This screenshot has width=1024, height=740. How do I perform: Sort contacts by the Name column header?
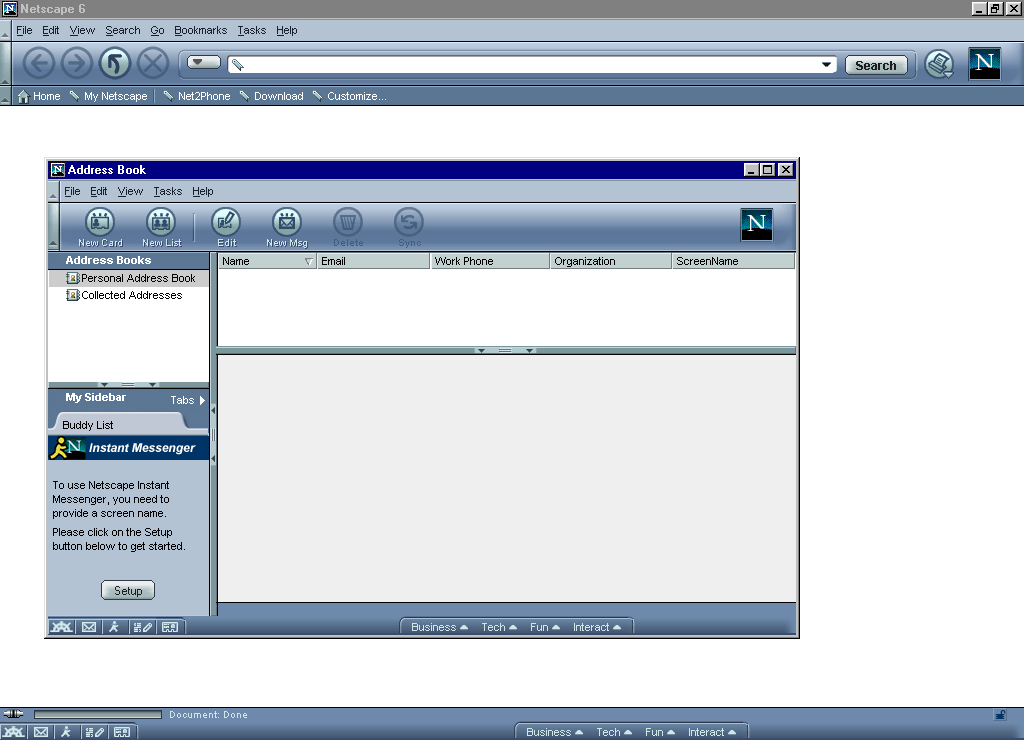point(267,261)
